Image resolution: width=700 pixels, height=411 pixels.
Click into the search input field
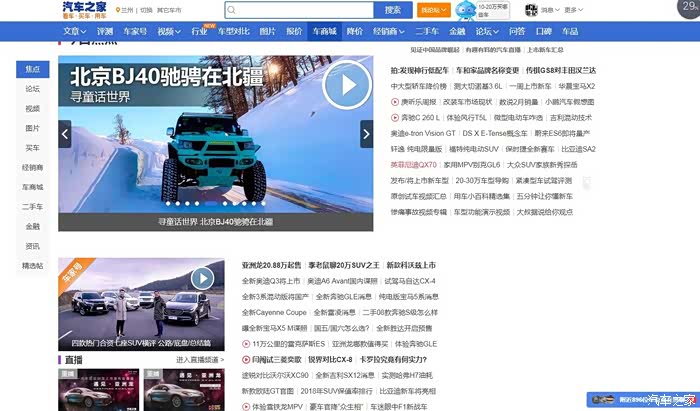[x=300, y=10]
